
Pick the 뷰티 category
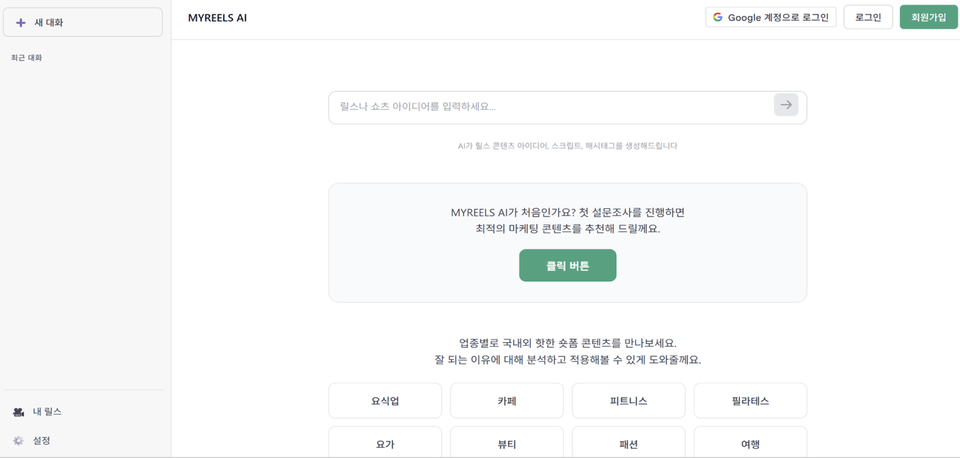tap(507, 443)
